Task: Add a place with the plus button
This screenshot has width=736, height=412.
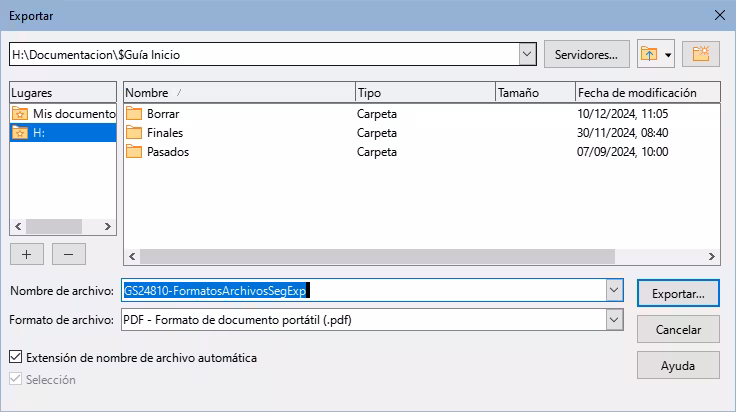Action: [x=27, y=254]
